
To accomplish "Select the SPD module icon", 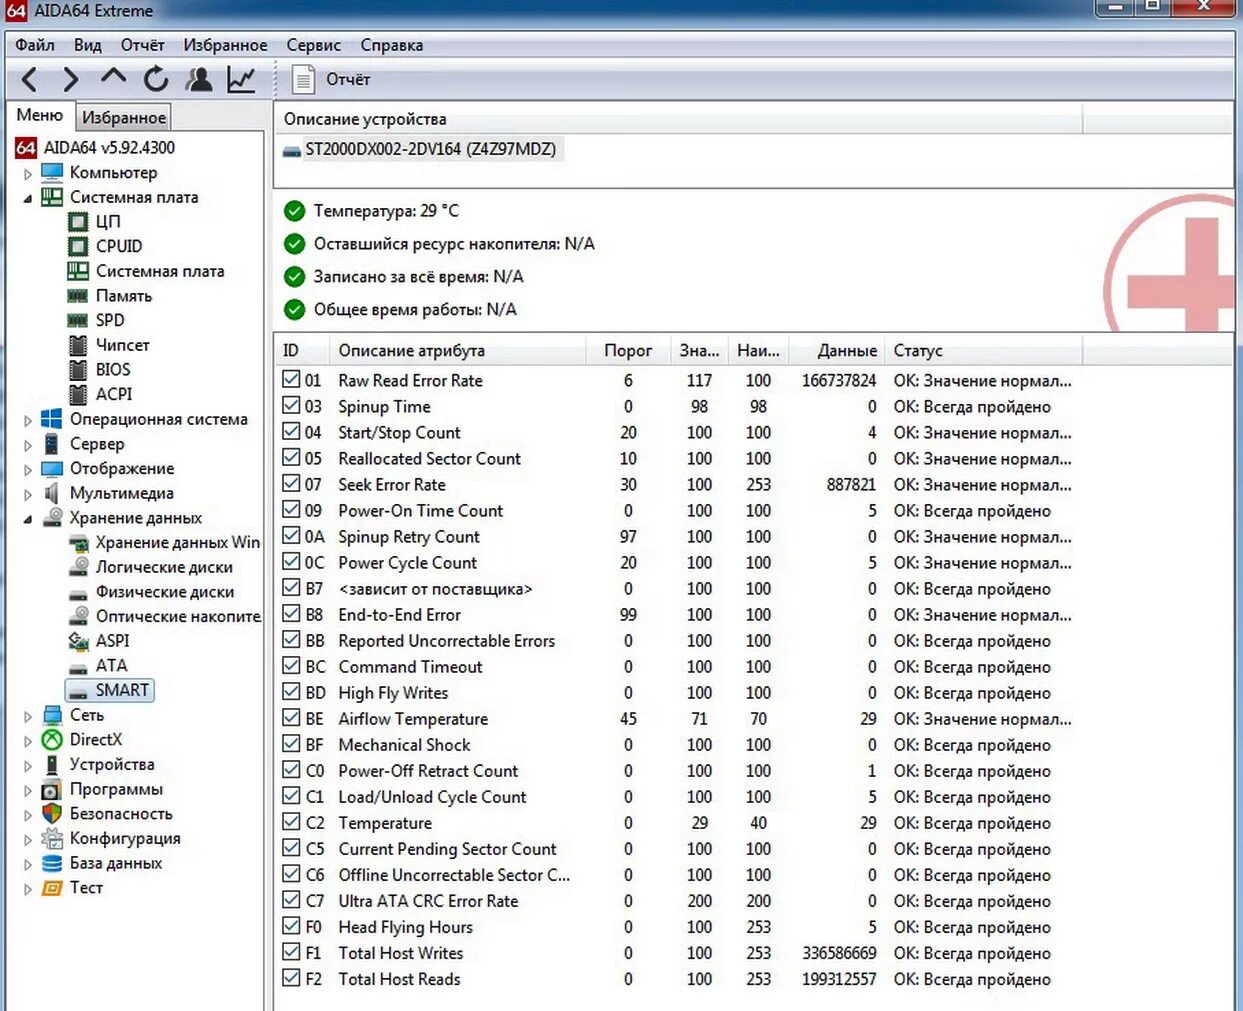I will (x=78, y=320).
